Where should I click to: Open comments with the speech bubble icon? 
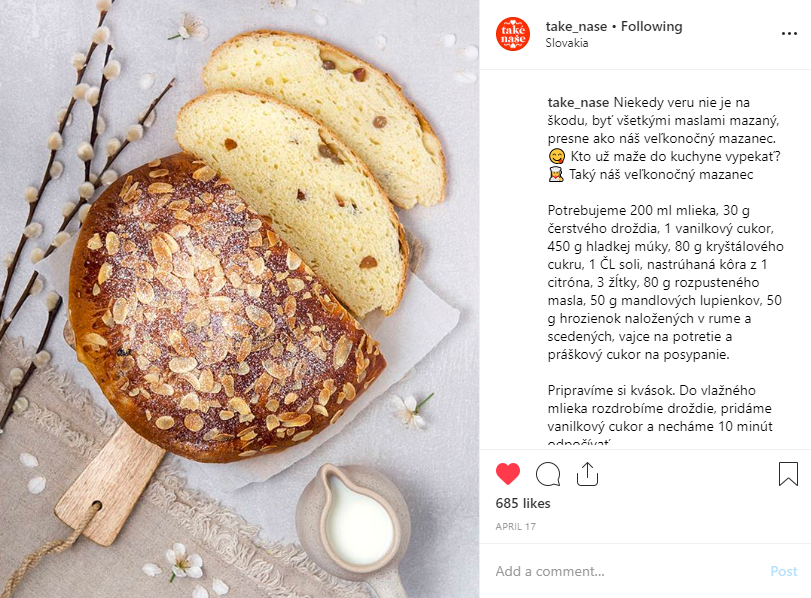click(x=548, y=474)
